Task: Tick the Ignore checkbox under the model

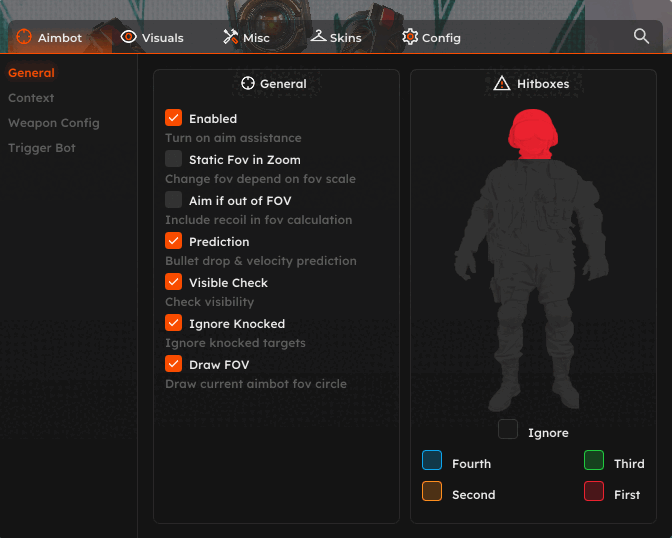Action: click(508, 430)
